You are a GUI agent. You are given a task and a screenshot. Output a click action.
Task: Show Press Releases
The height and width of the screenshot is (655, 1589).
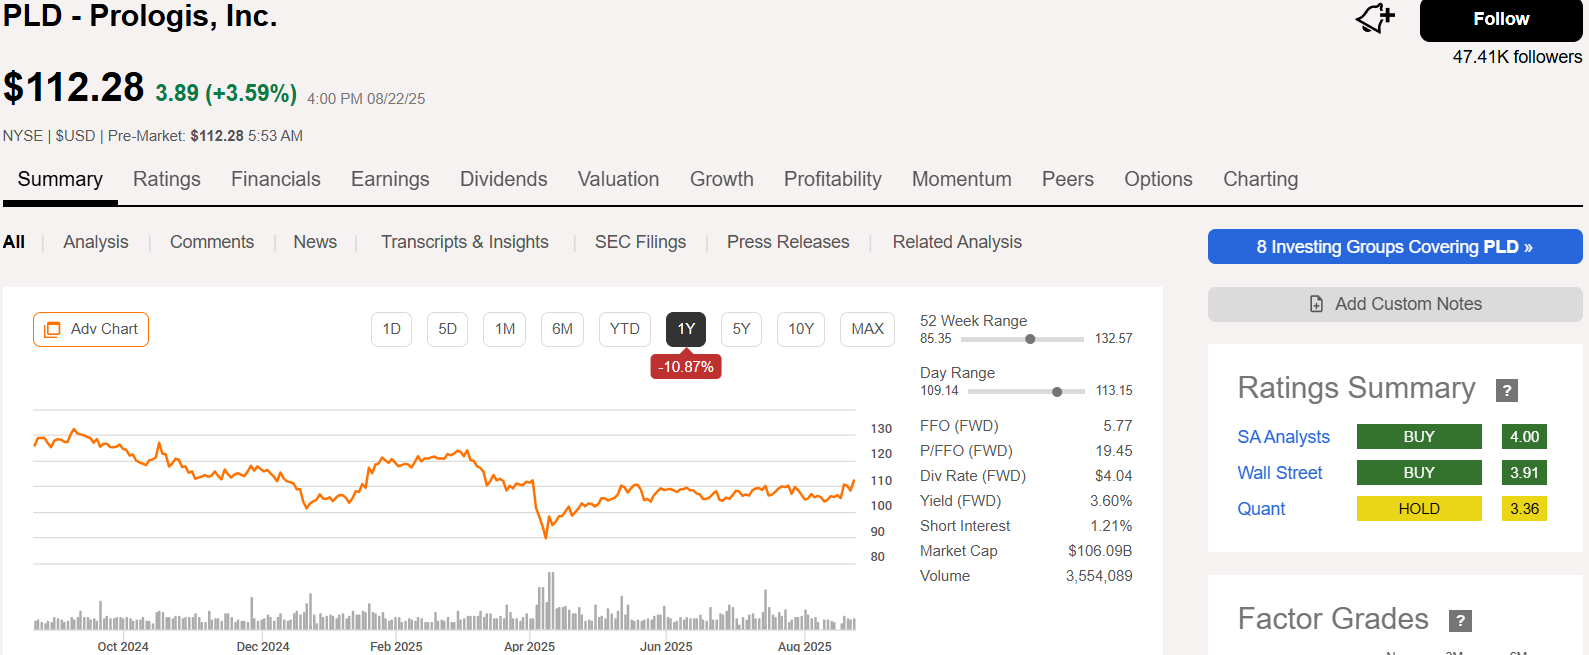tap(788, 242)
